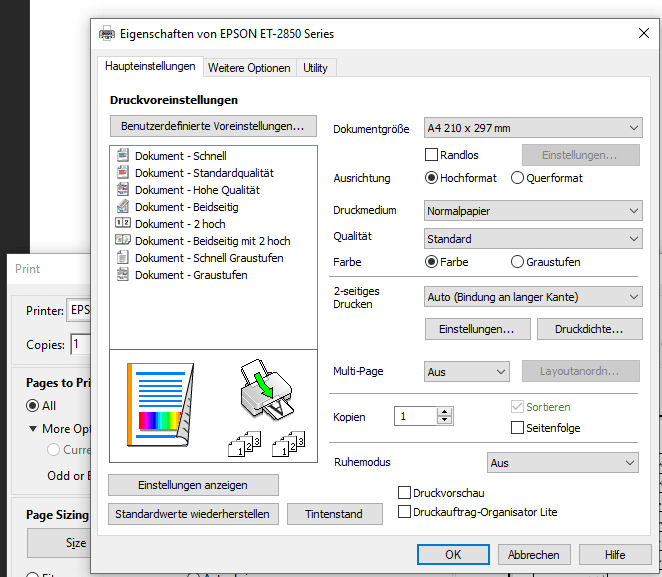Select preset text Dokument - Schnell Graustufen

click(209, 257)
